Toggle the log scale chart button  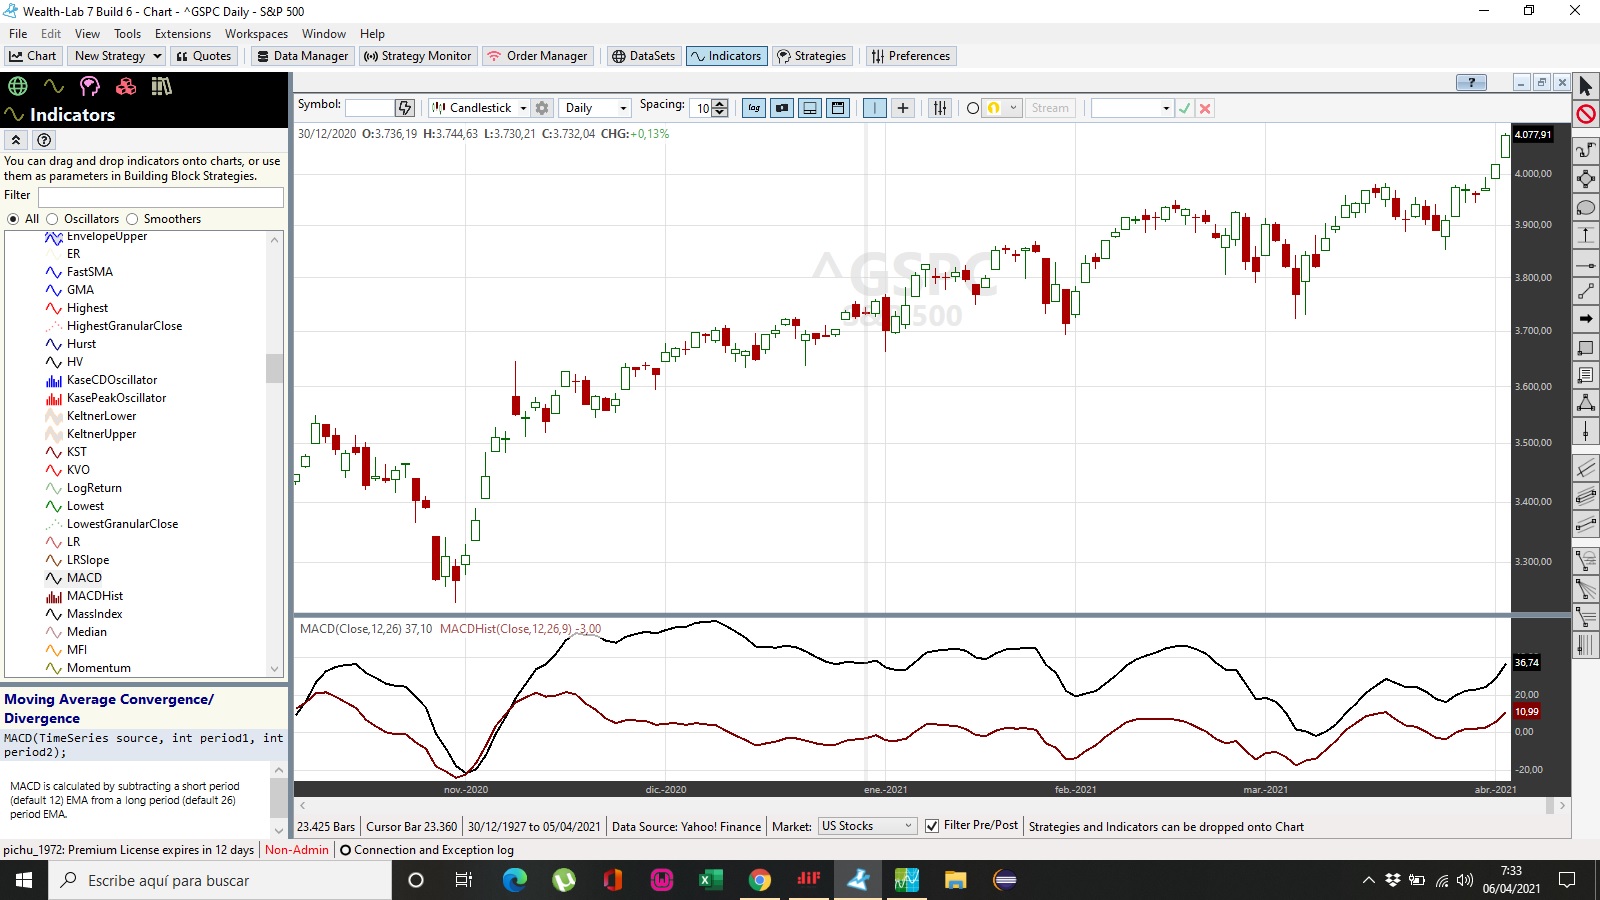[754, 108]
